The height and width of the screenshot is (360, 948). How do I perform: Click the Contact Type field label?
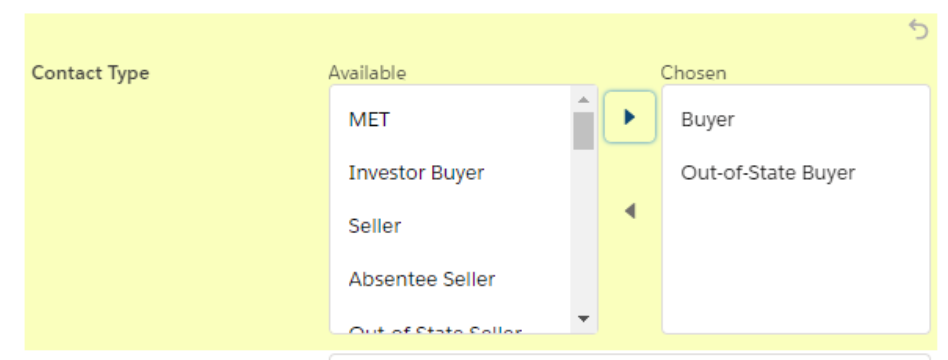[x=90, y=73]
